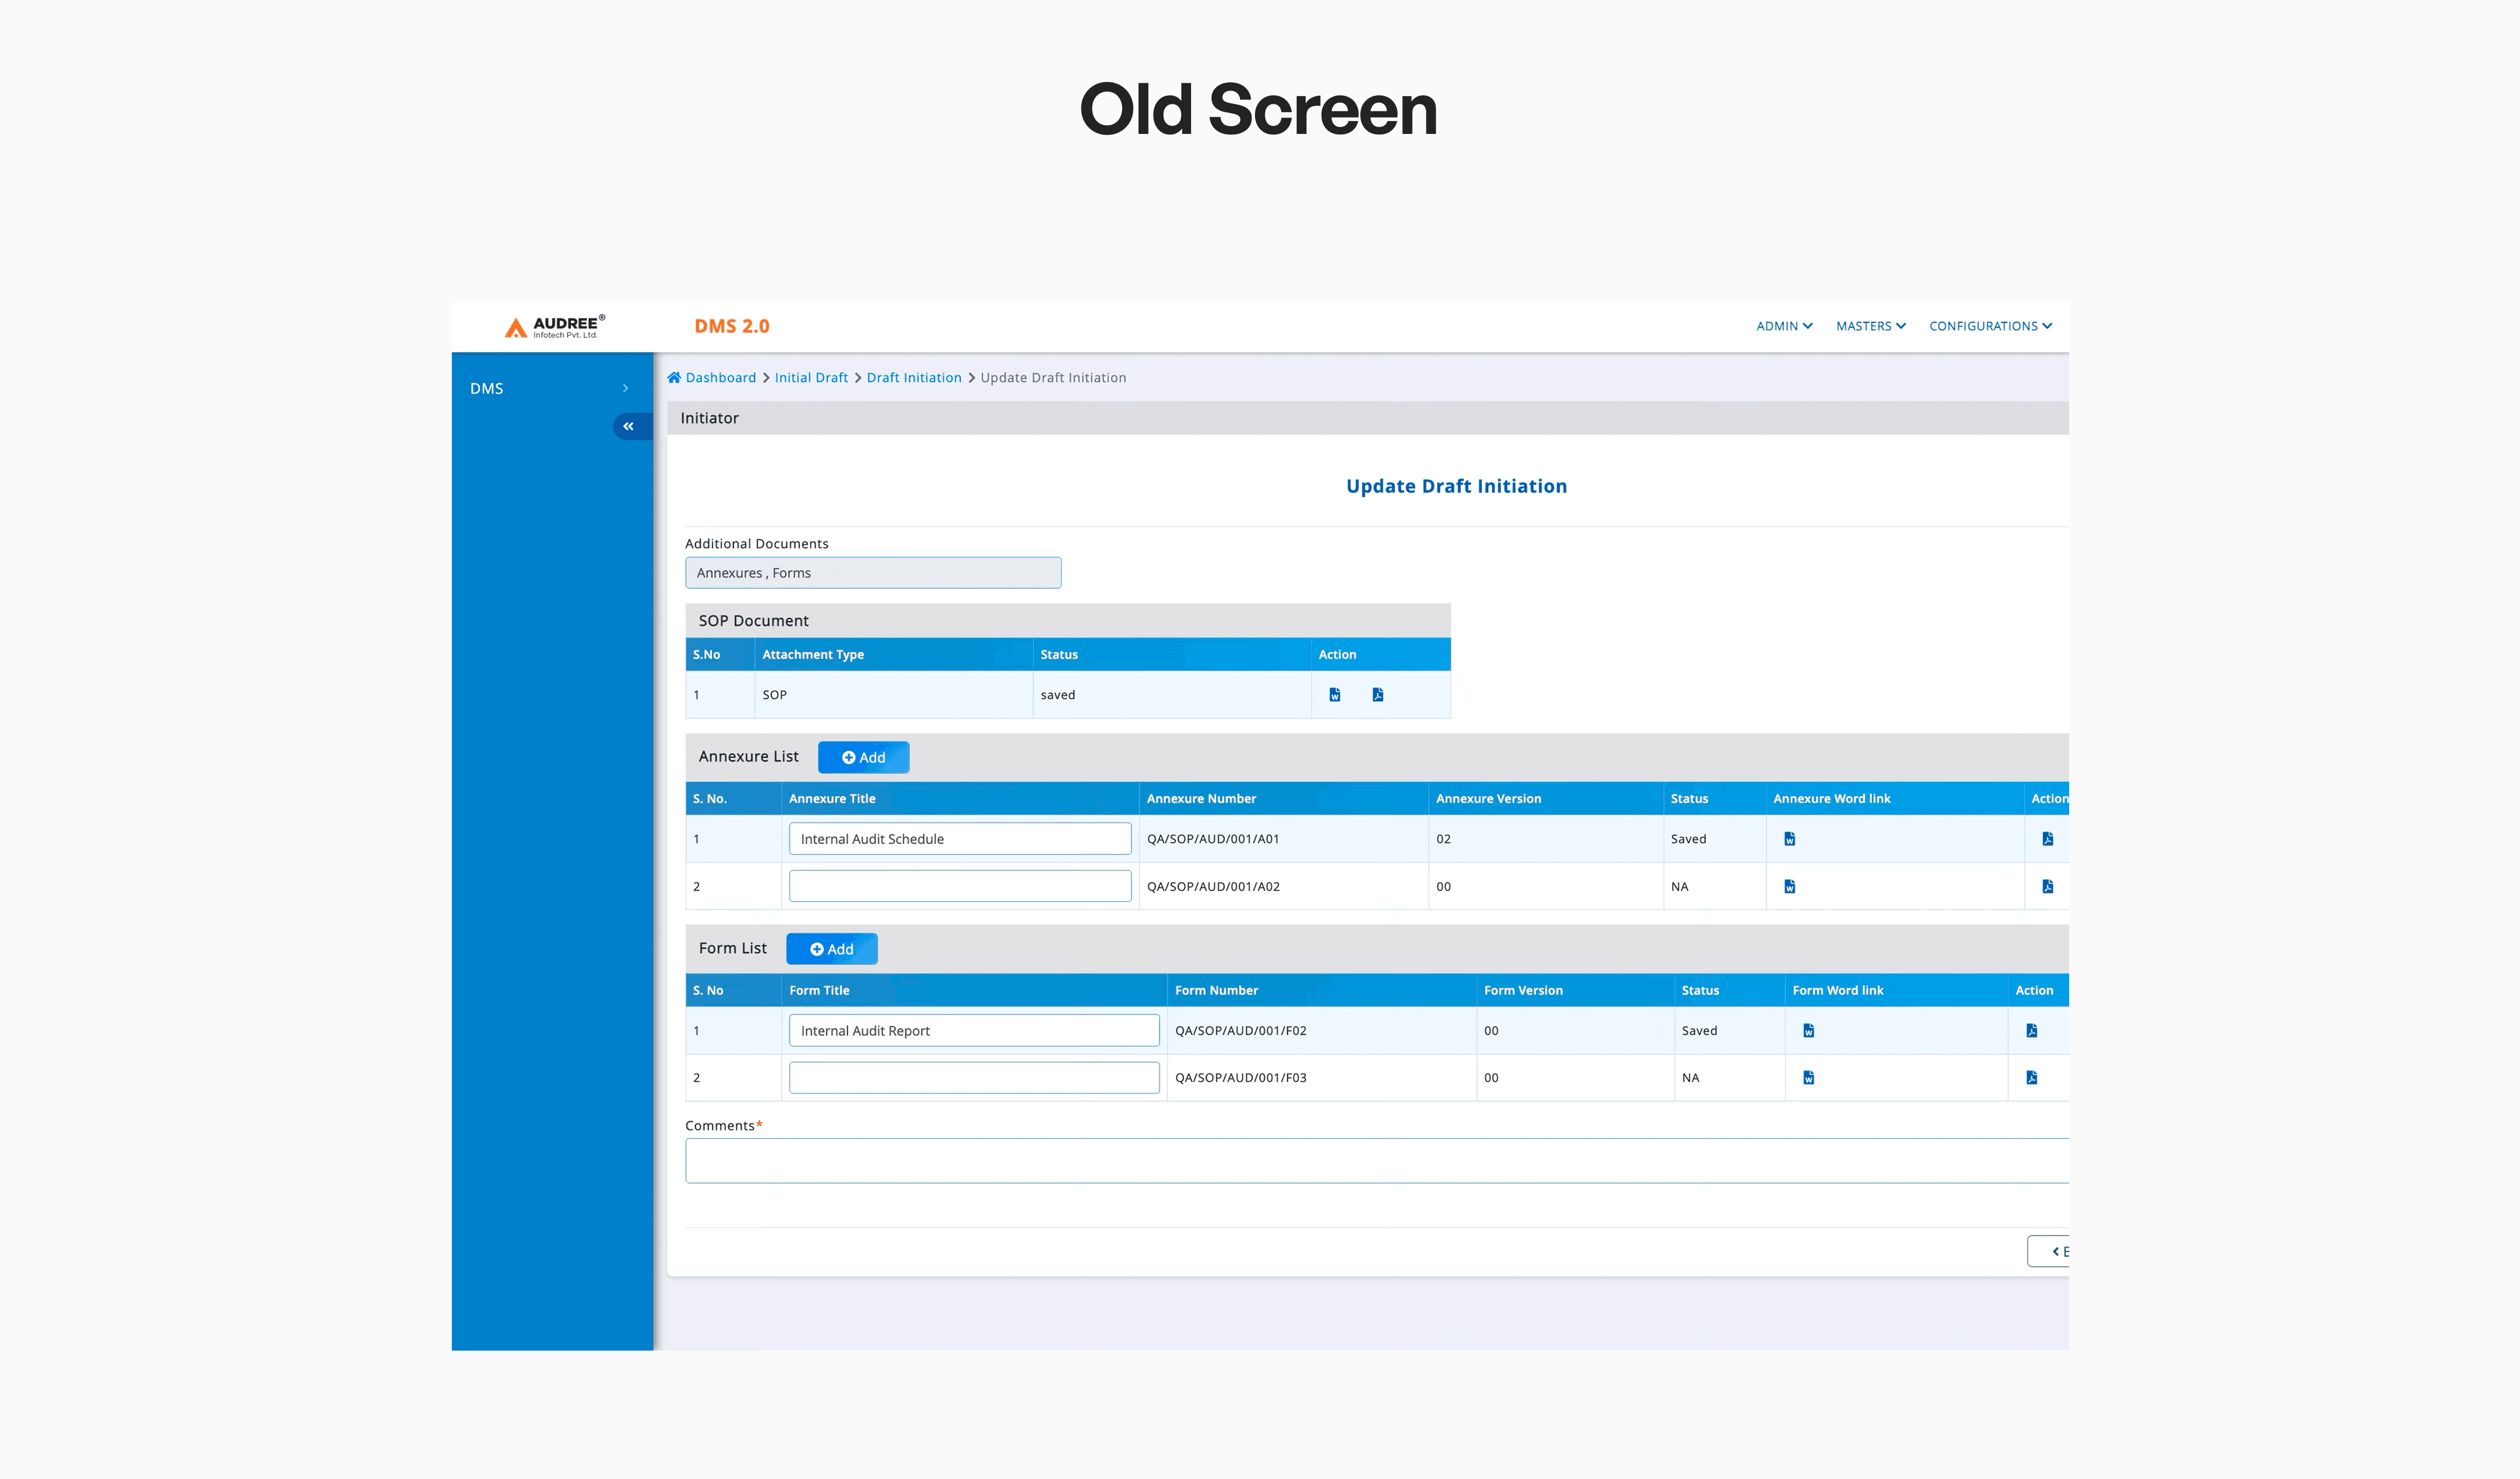Click Initial Draft breadcrumb link

pyautogui.click(x=810, y=377)
